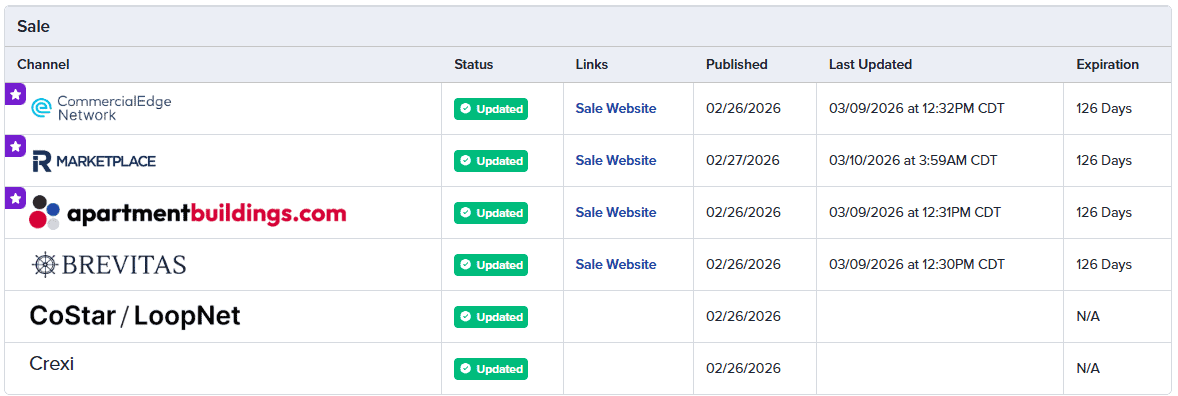Click published date in the apartmentbuildings.com row
Screen dimensions: 1178x396
(x=744, y=213)
